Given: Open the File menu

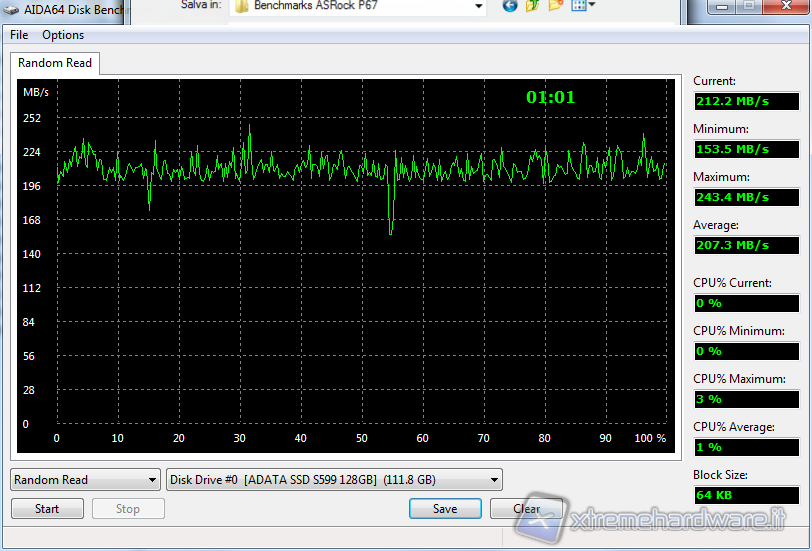Looking at the screenshot, I should 19,35.
